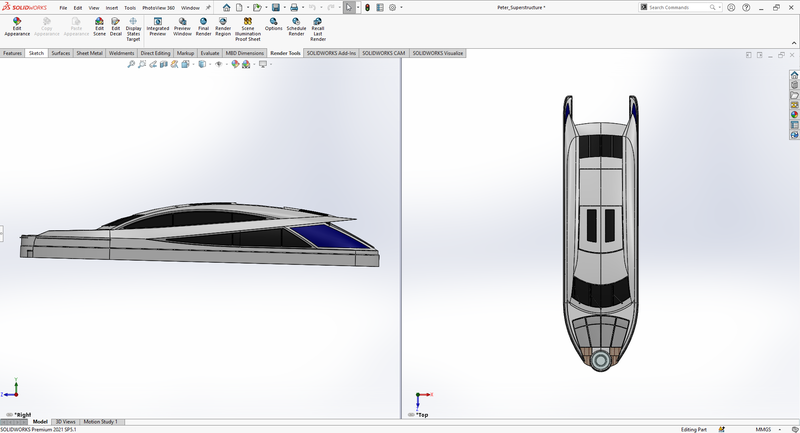
Task: Open the Edit Decal tool
Action: (x=116, y=27)
